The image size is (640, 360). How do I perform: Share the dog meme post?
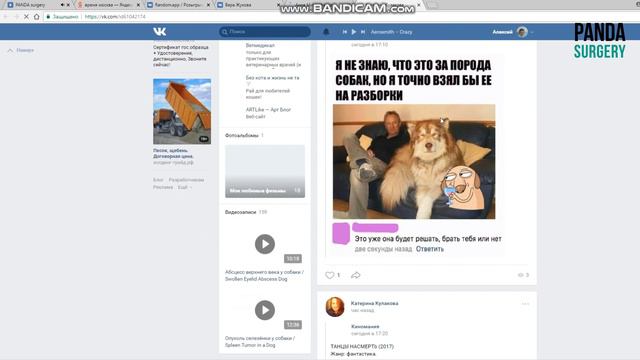pyautogui.click(x=356, y=275)
